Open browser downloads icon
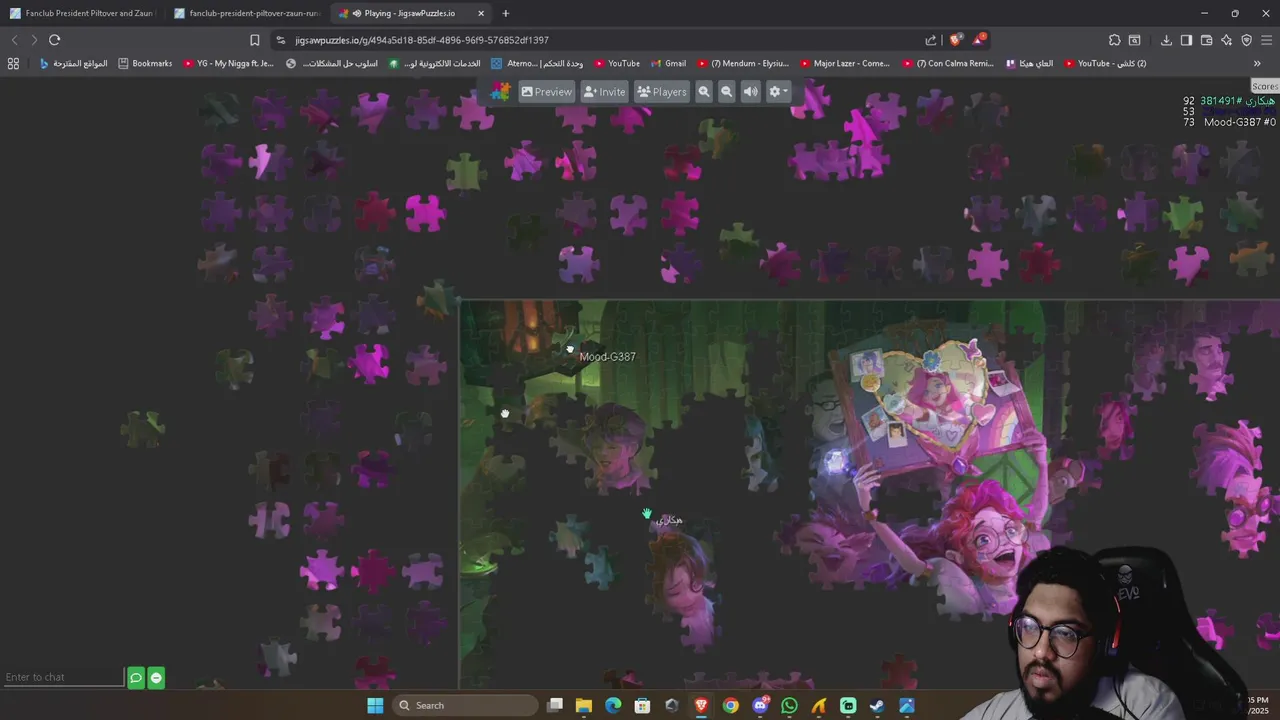1280x720 pixels. (x=1166, y=40)
